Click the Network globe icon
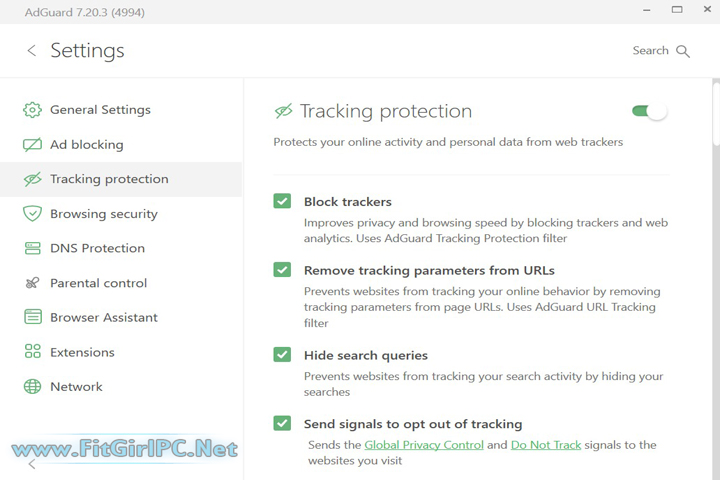Screen dimensions: 720x480 (33, 387)
